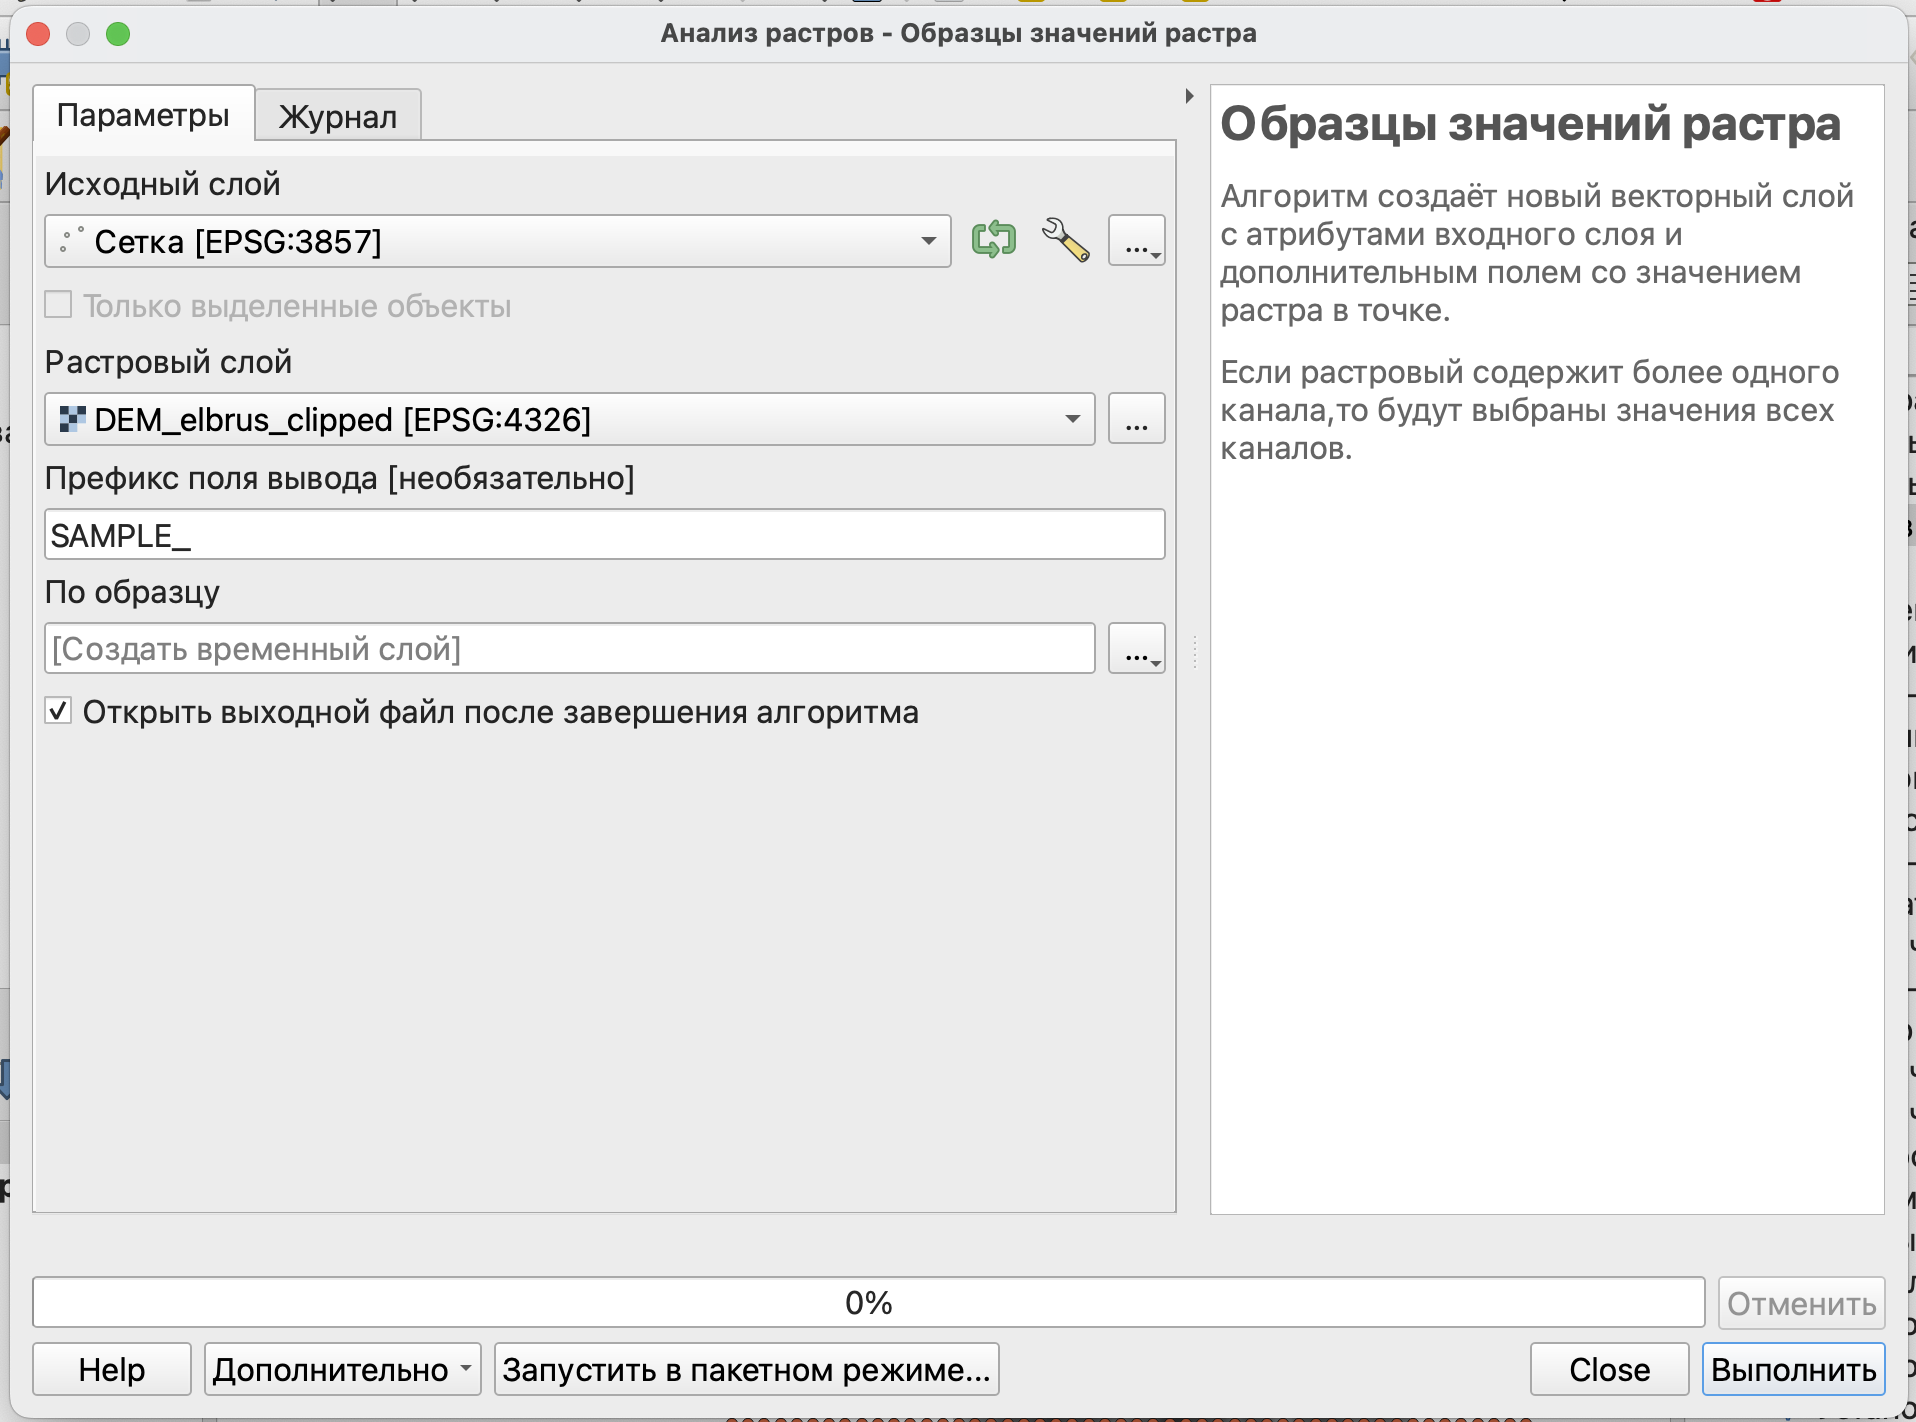Screen dimensions: 1916x1422
Task: Click the green iterate-over-features icon
Action: (x=993, y=240)
